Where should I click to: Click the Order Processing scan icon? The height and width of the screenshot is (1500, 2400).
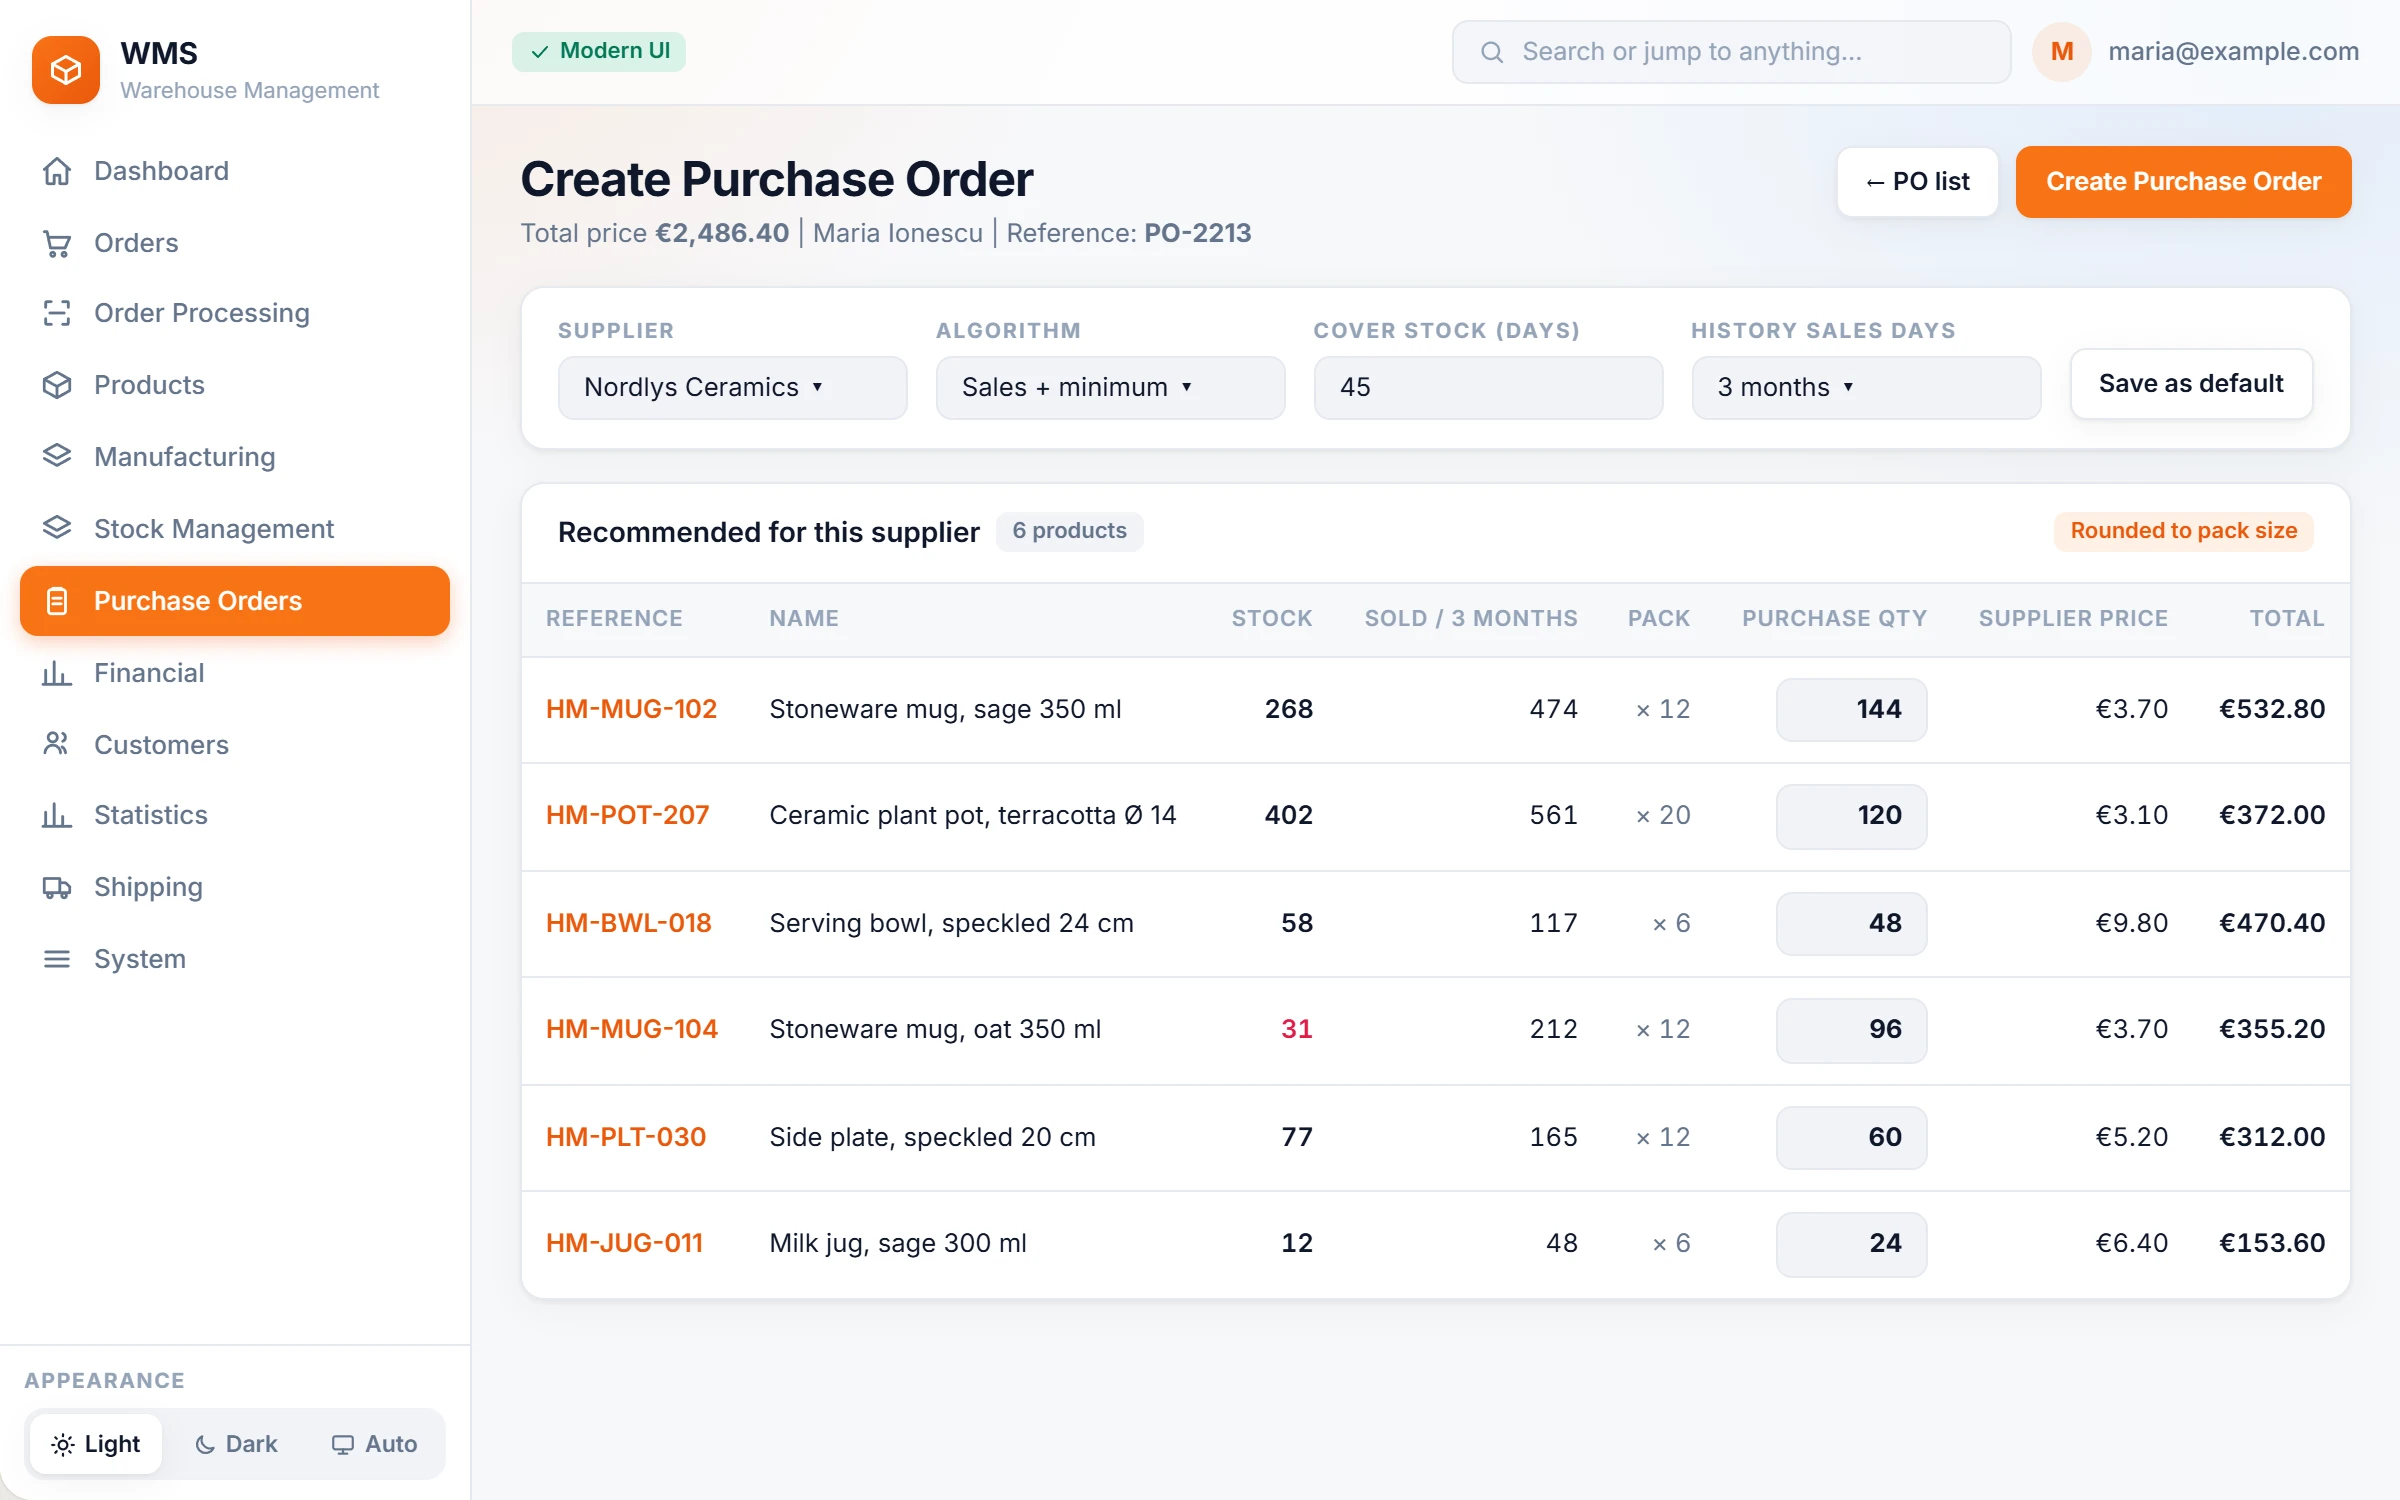[x=57, y=313]
